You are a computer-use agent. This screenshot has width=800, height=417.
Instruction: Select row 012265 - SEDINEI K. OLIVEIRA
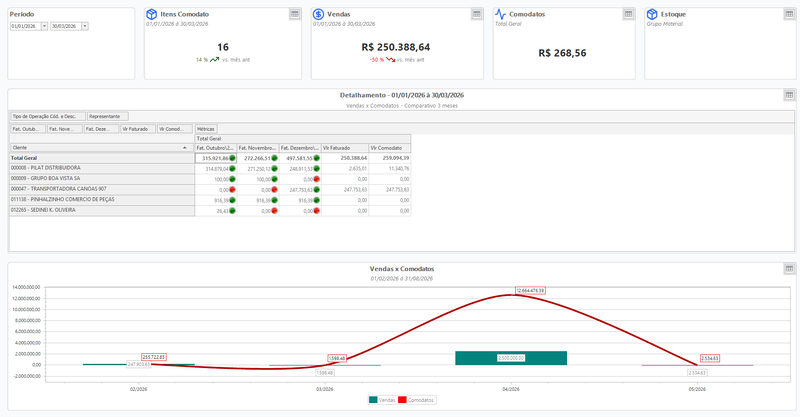click(102, 210)
